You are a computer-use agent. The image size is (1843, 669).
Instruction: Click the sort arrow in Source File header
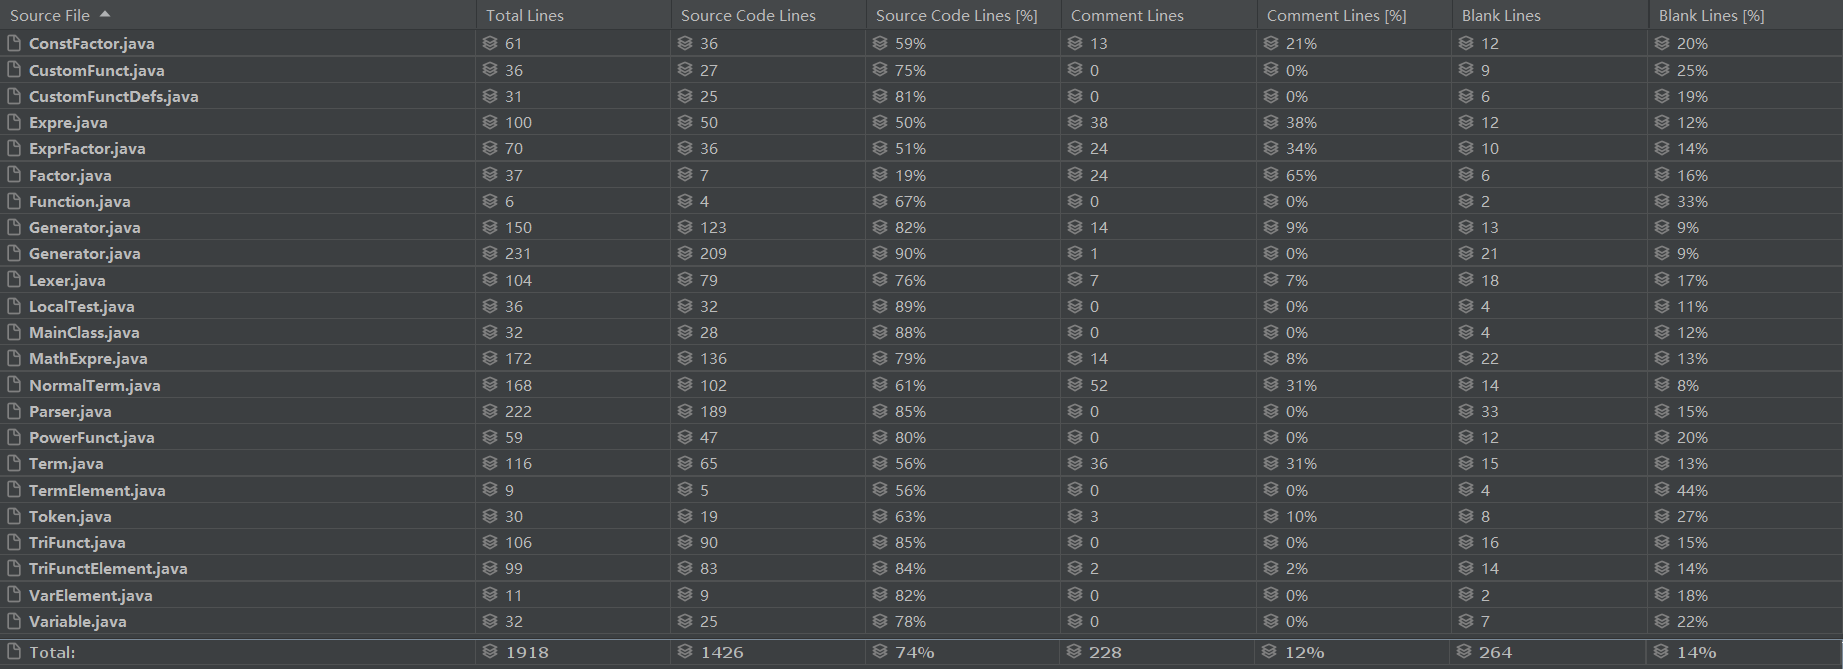(105, 15)
